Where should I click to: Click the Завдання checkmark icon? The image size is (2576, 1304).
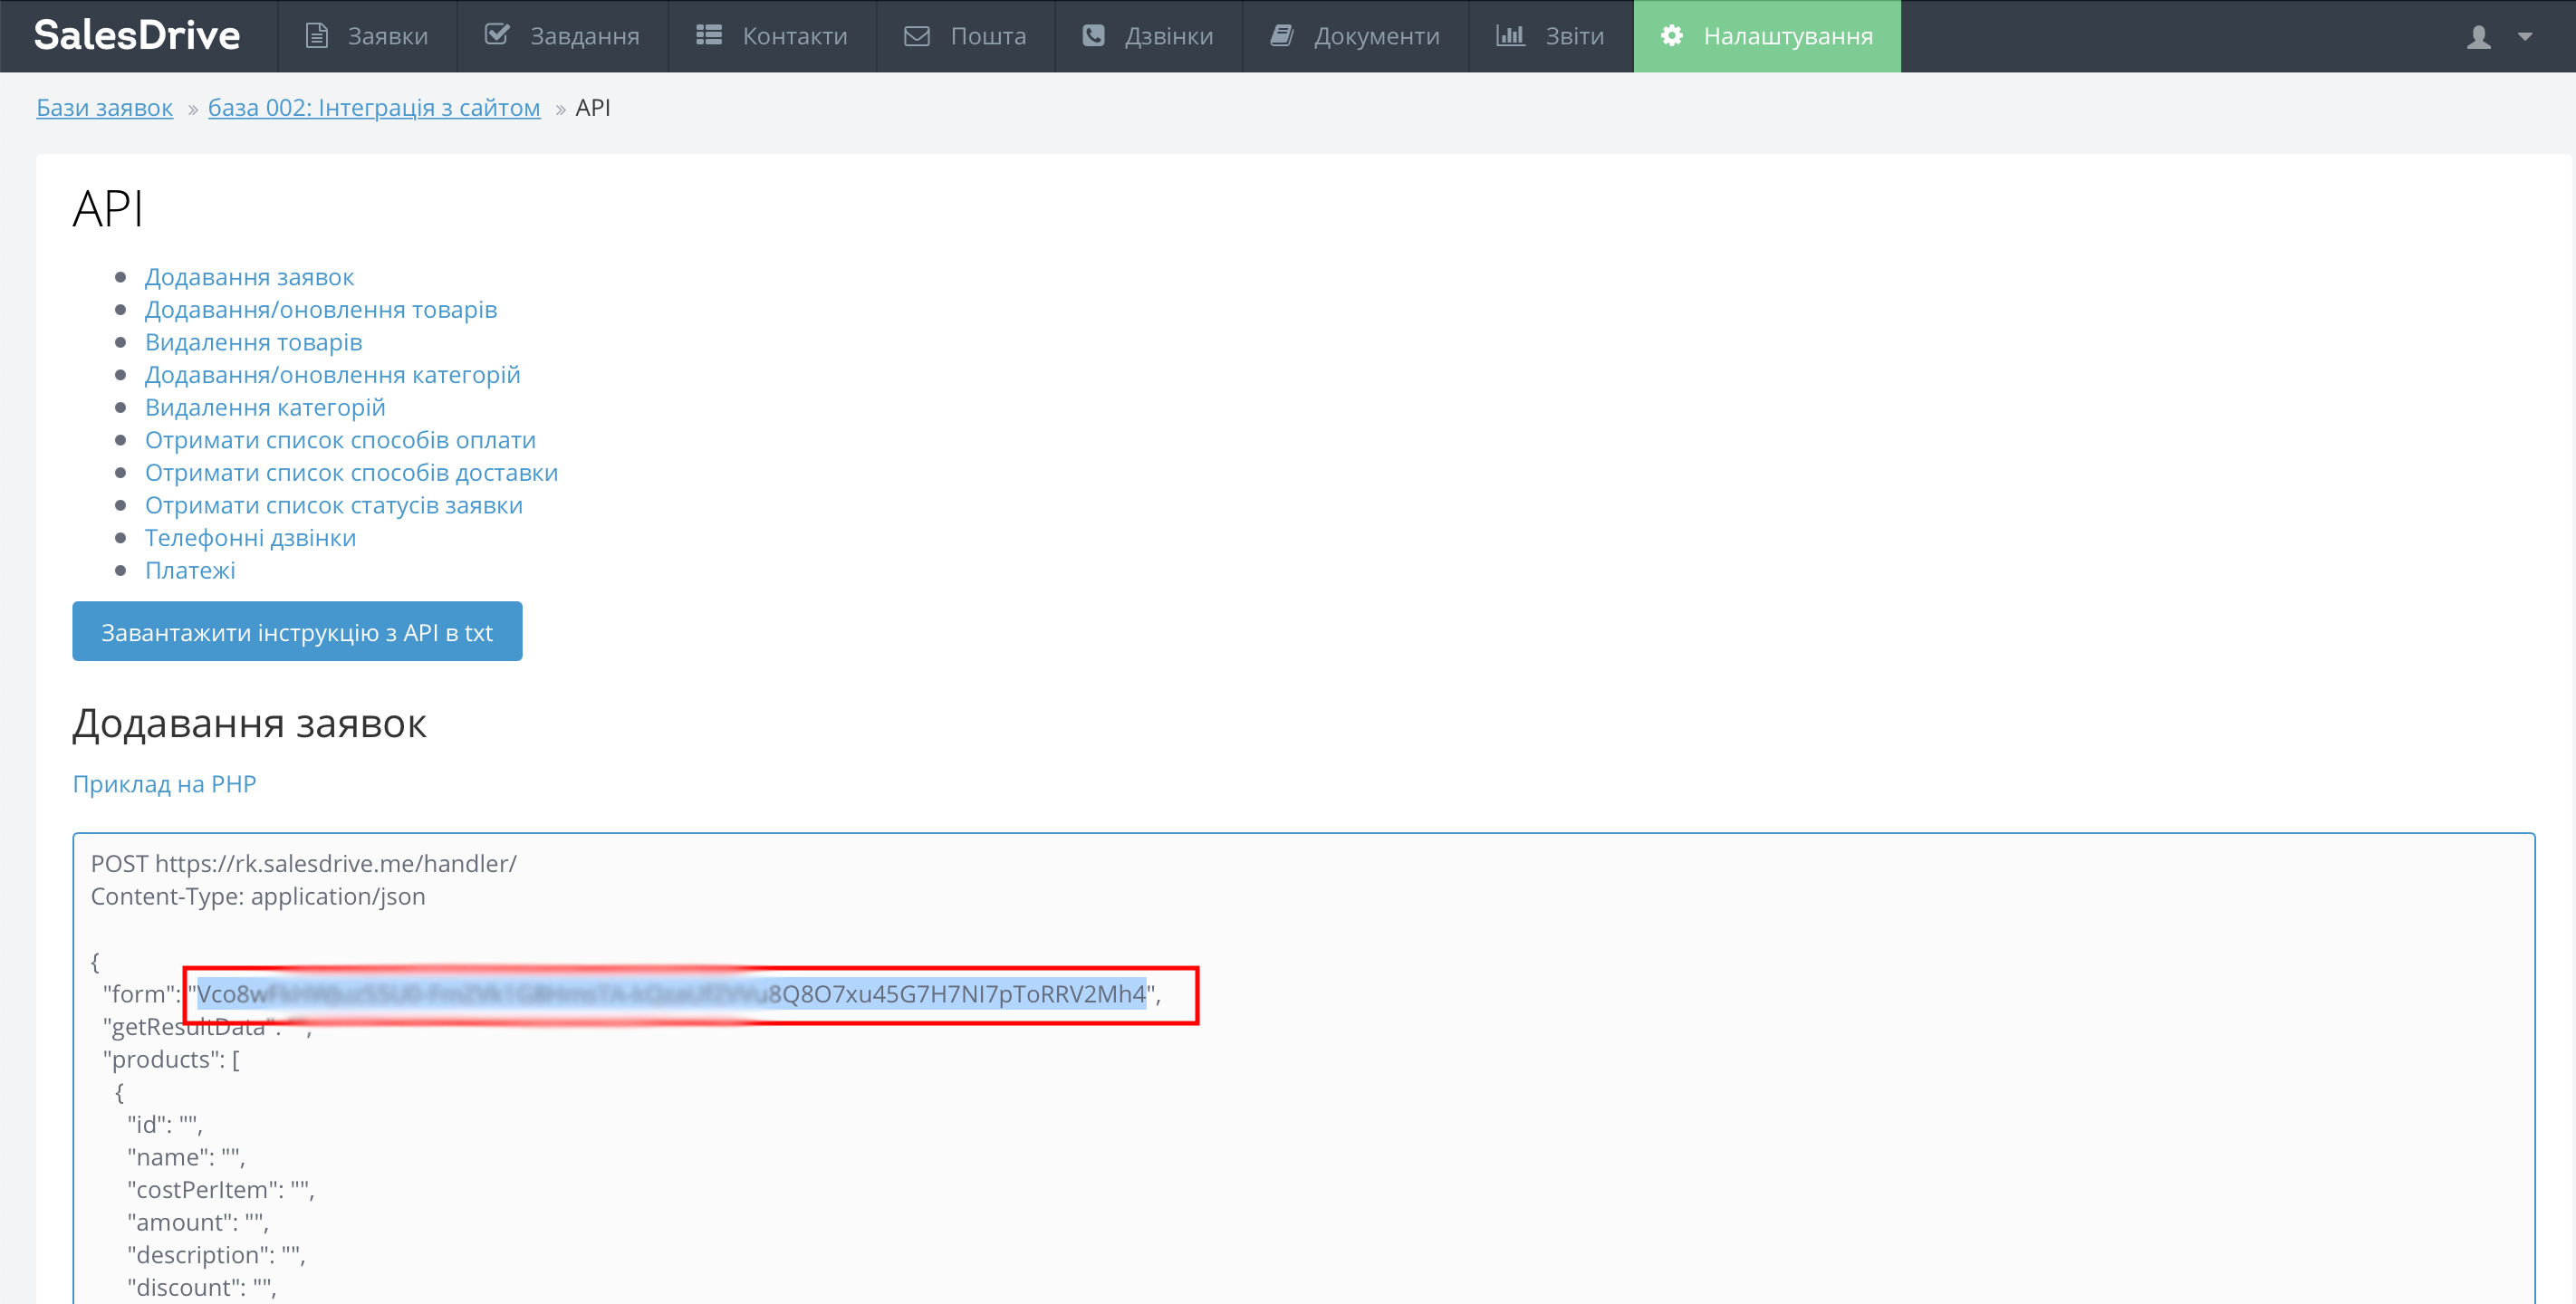497,35
